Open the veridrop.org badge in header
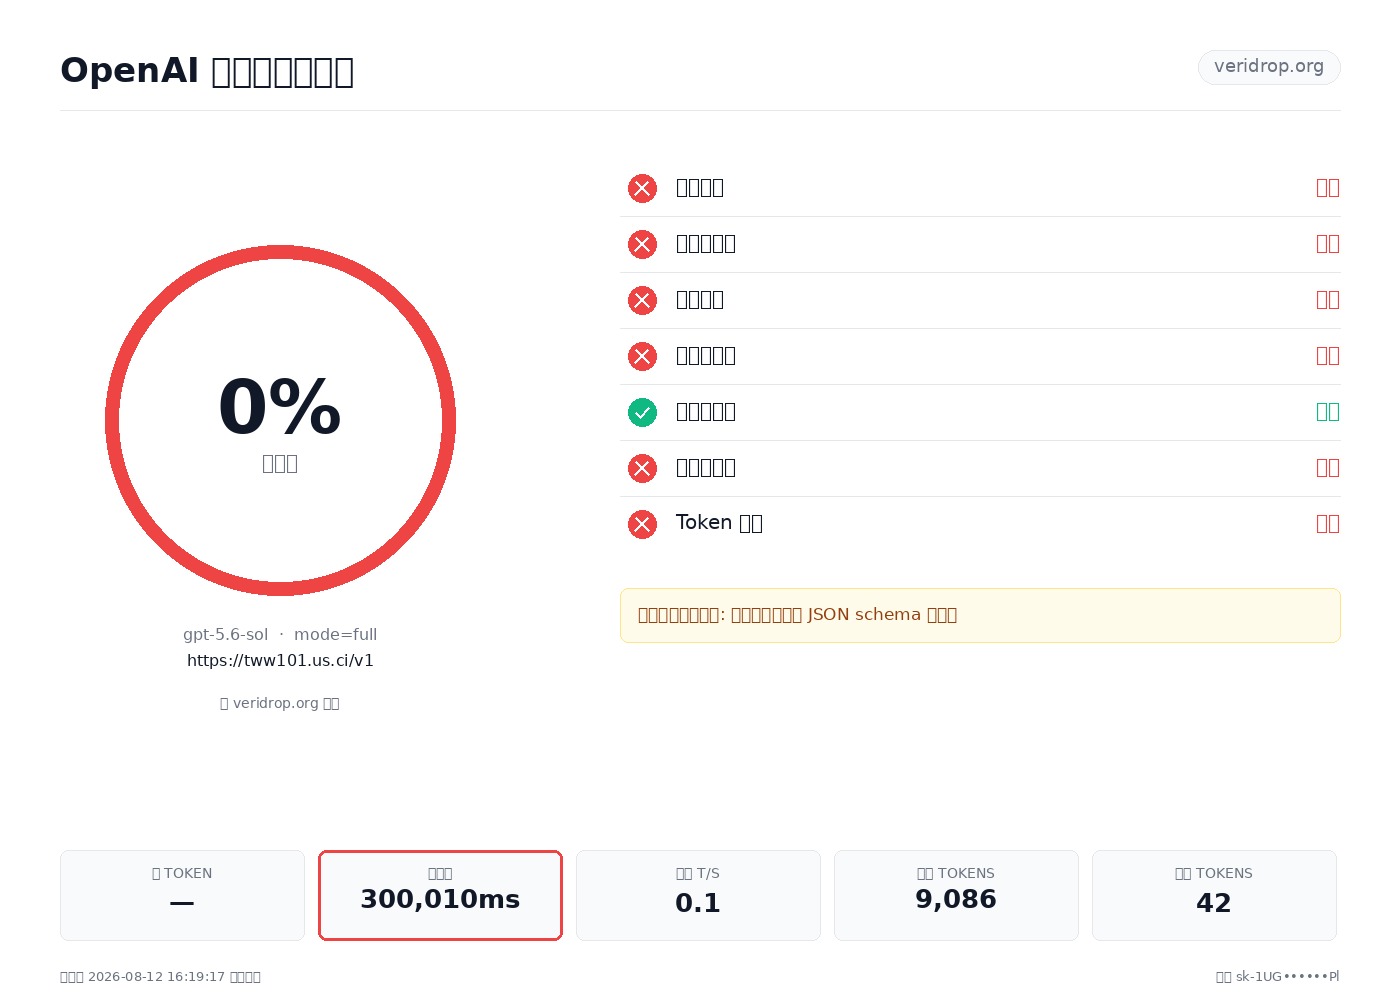 [1269, 67]
